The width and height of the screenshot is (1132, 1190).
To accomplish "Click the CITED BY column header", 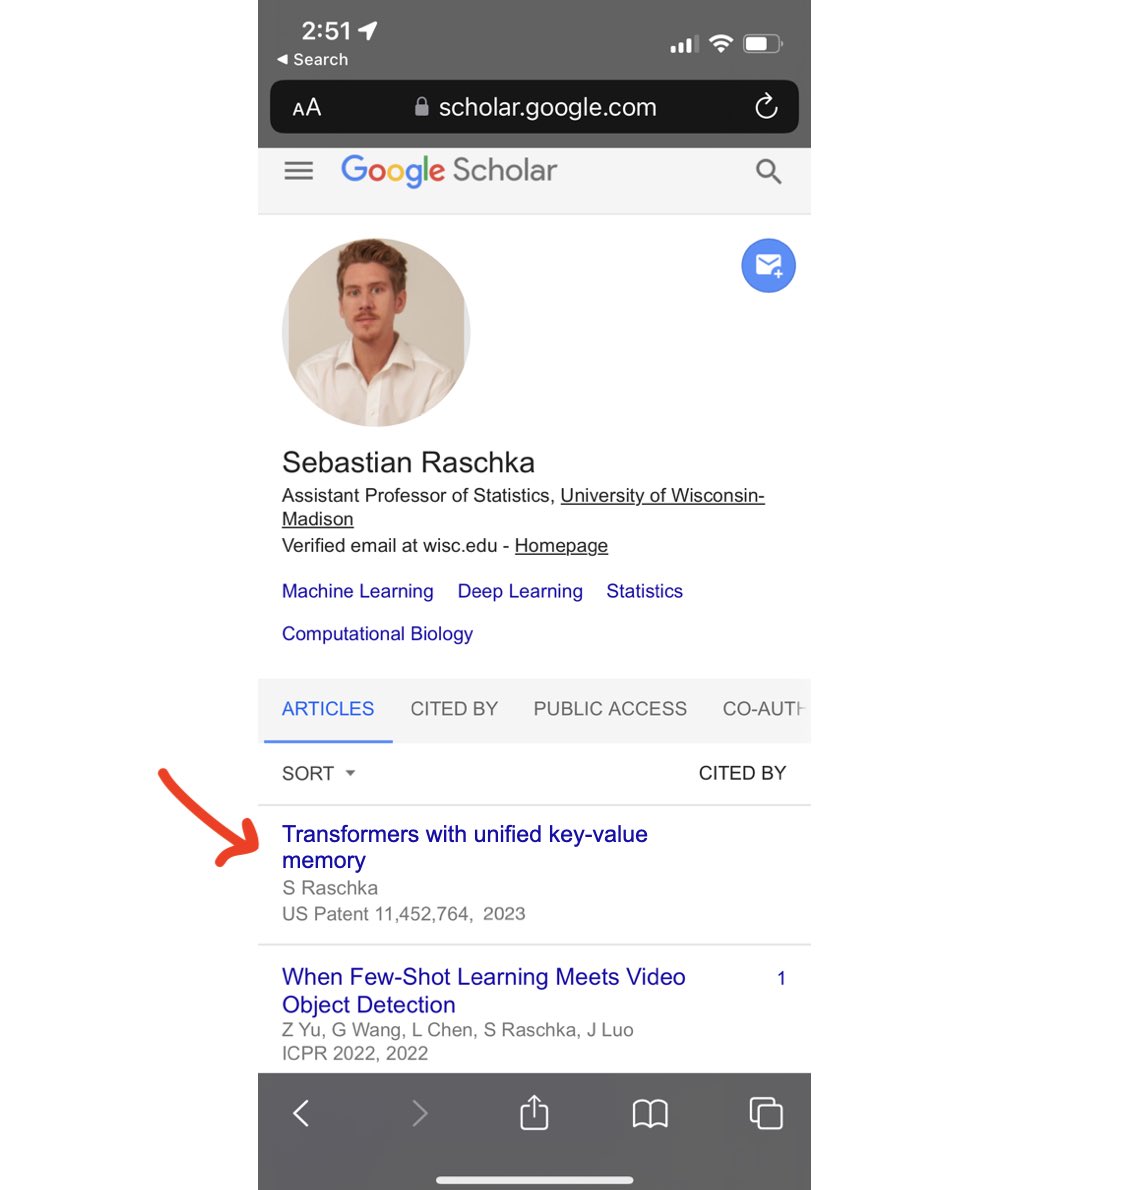I will click(742, 772).
